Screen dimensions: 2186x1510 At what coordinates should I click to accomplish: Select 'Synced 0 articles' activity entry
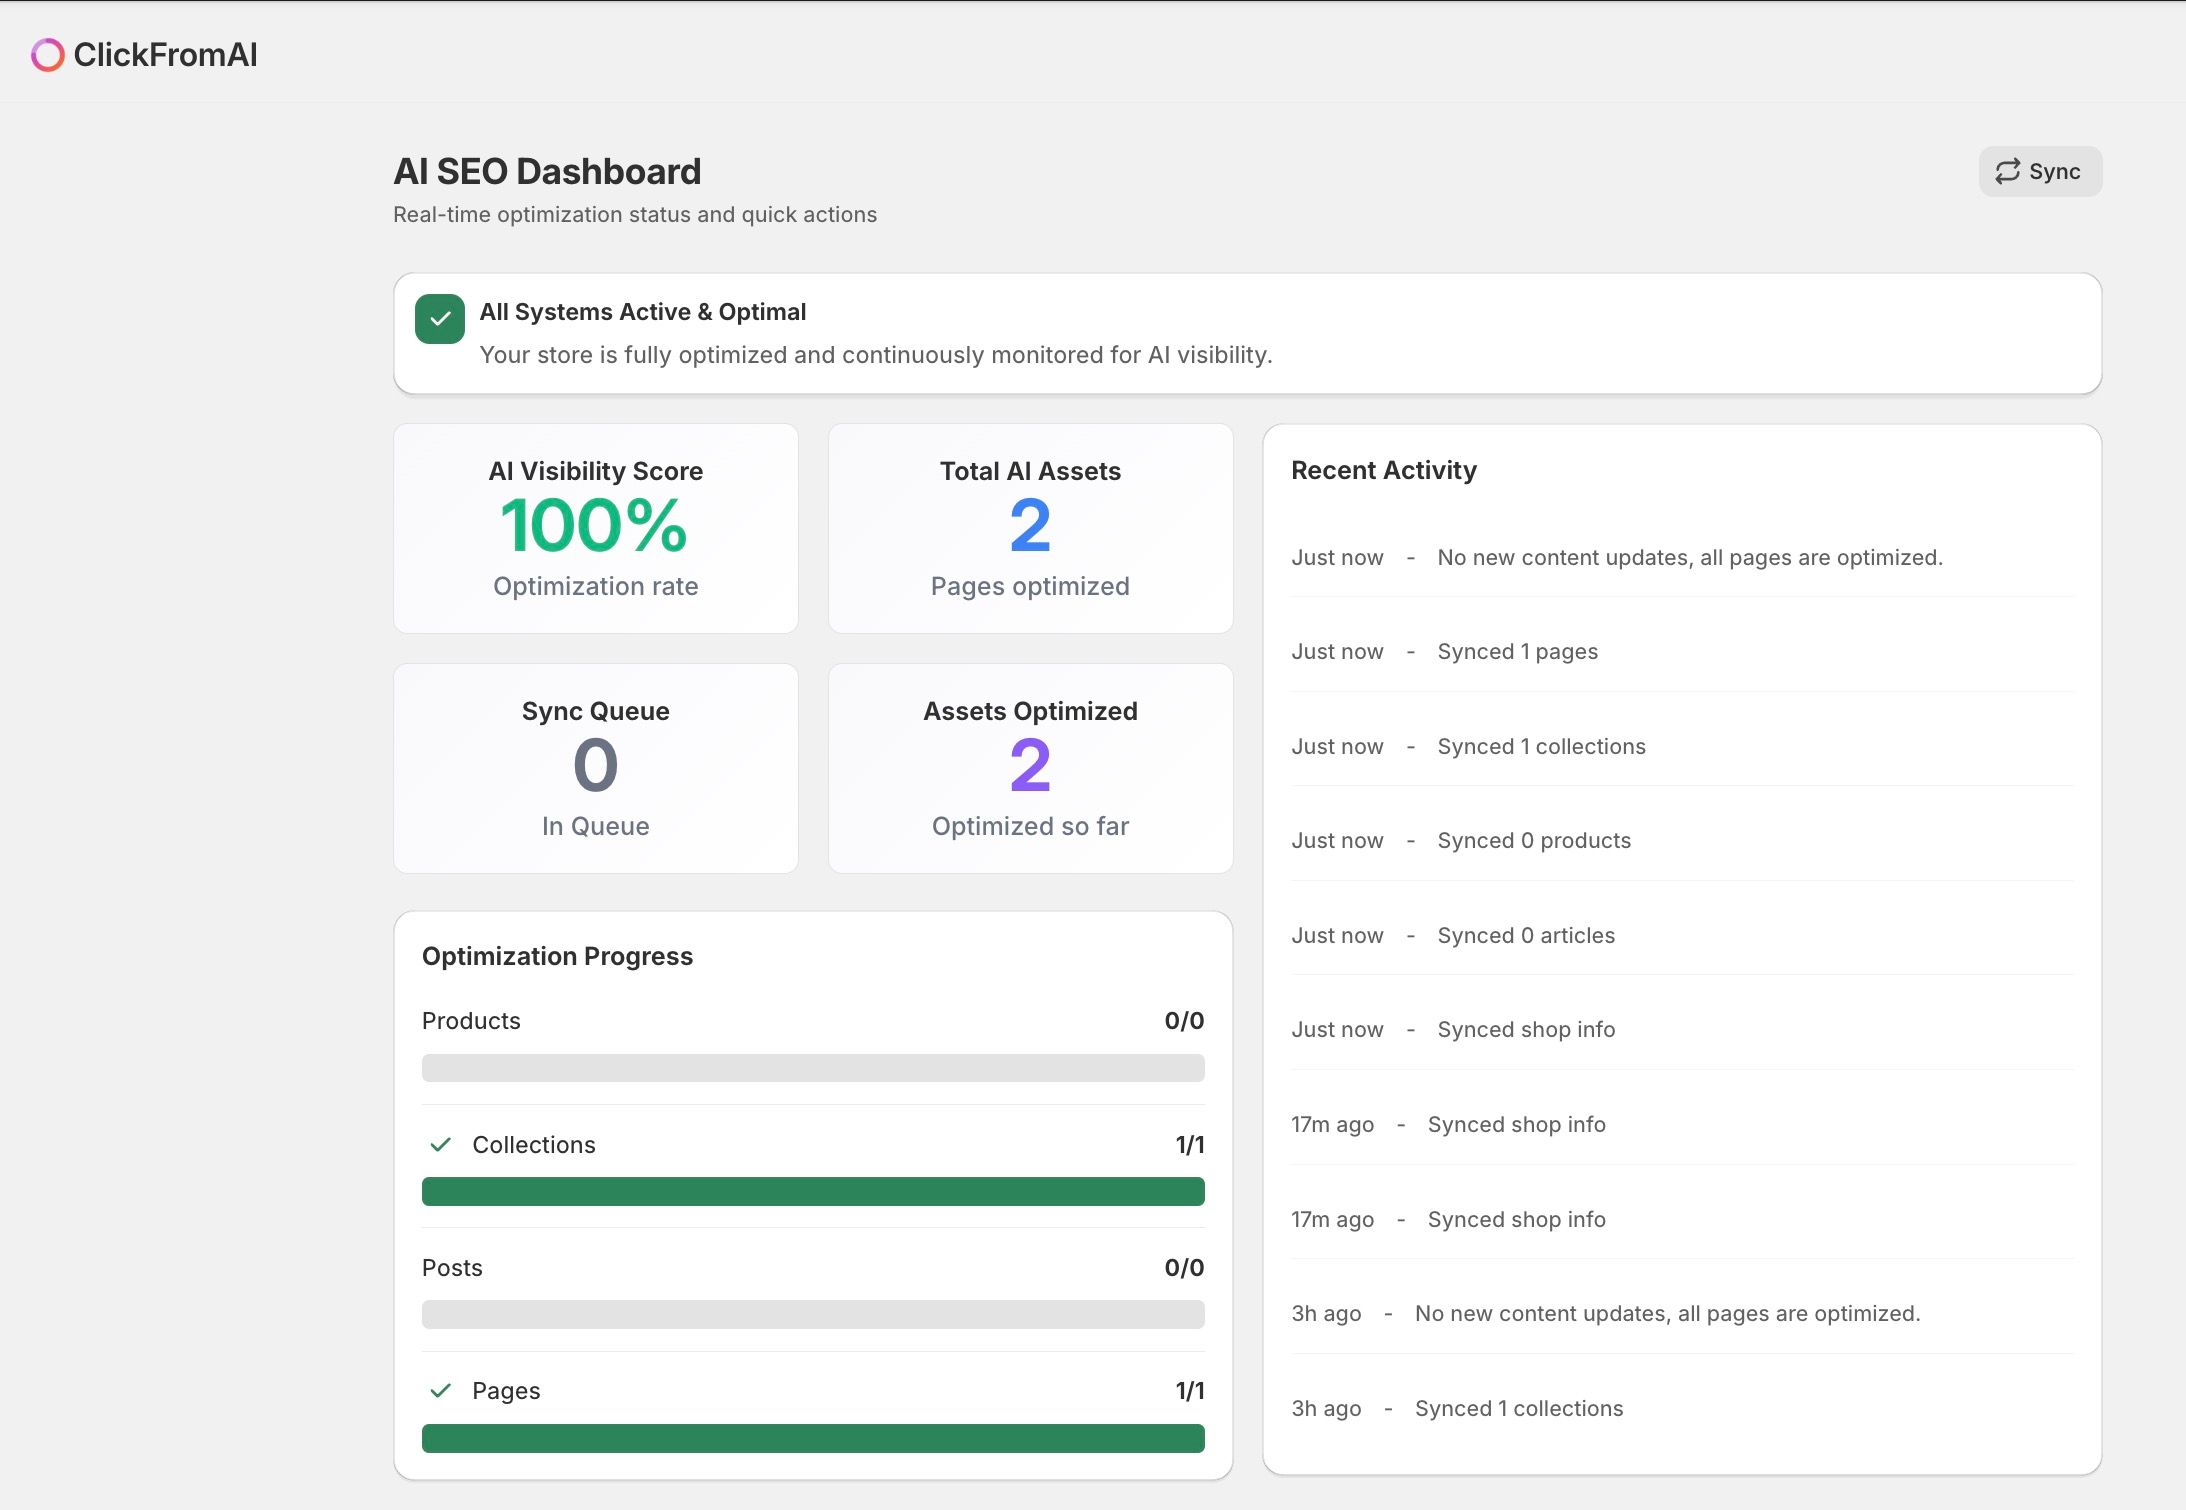coord(1682,936)
